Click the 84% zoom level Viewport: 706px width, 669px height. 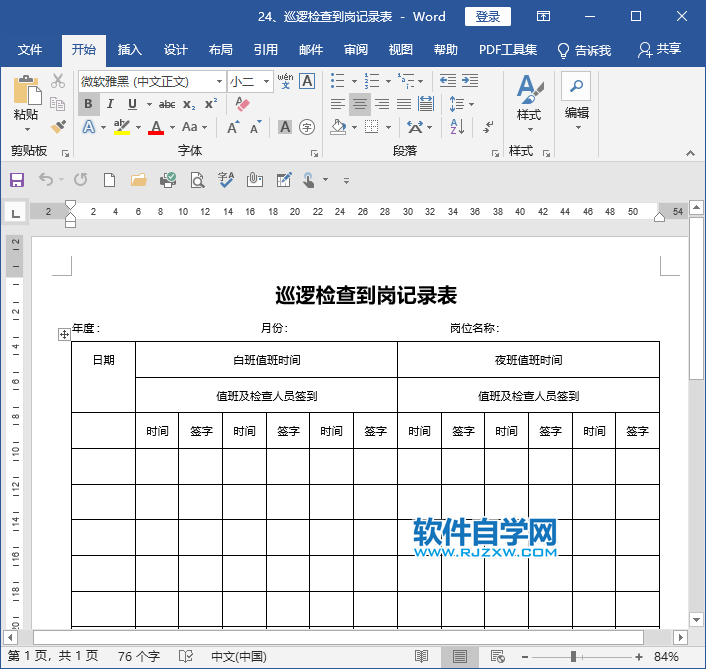coord(666,656)
